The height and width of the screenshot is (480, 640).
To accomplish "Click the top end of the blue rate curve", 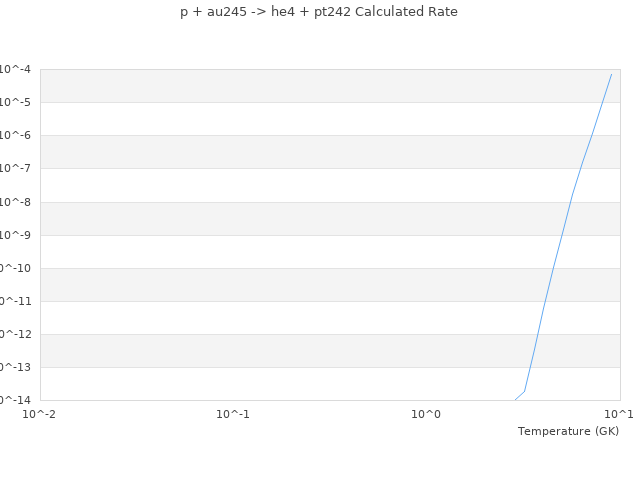I will 611,74.
